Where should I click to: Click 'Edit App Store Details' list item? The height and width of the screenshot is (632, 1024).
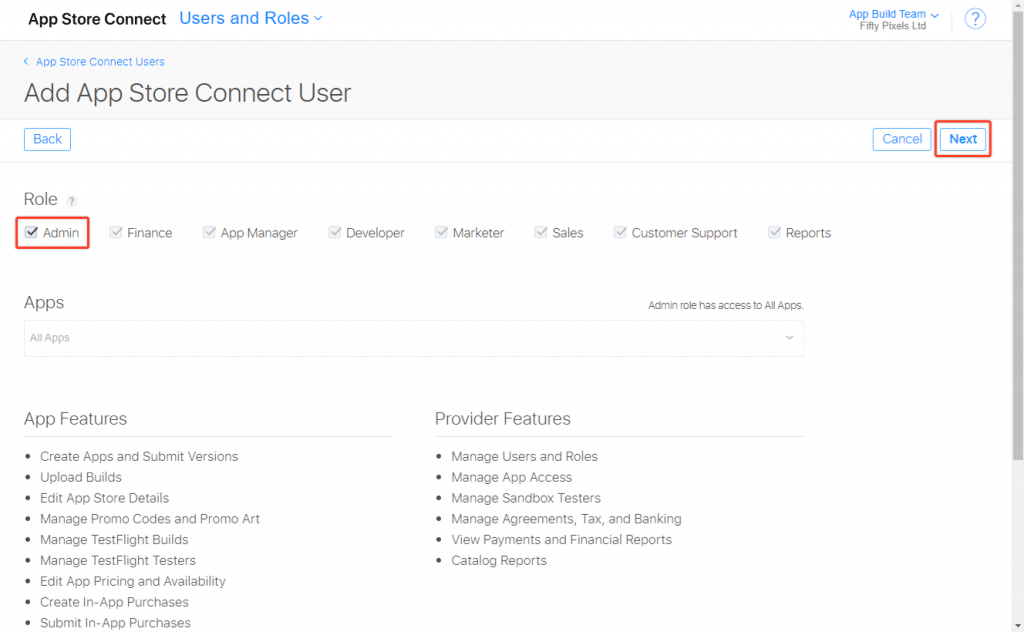104,498
